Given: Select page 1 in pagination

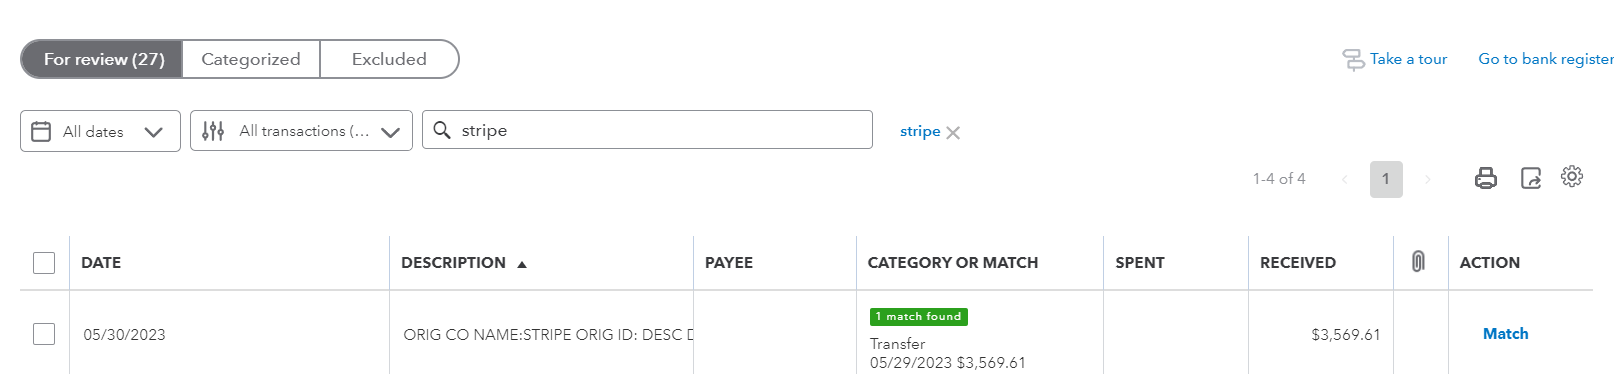Looking at the screenshot, I should coord(1386,179).
